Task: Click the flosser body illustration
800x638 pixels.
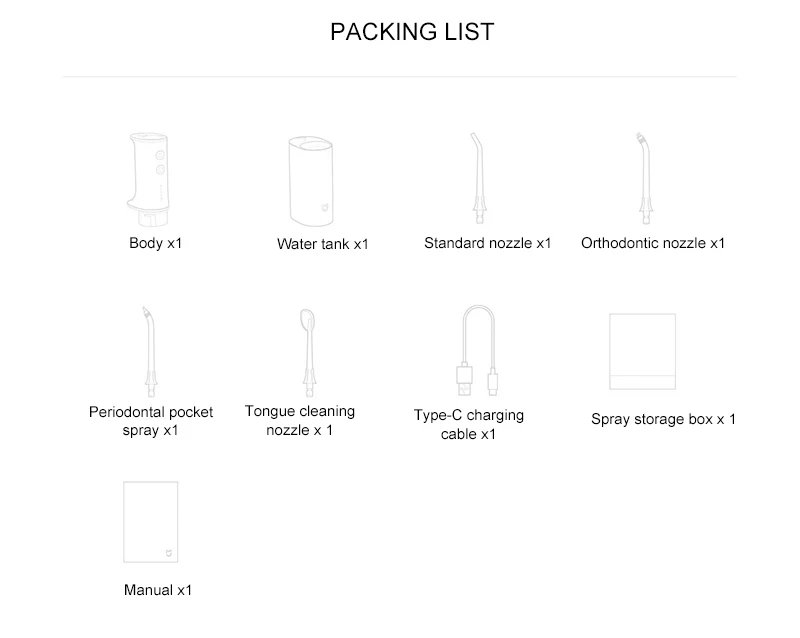Action: click(x=147, y=179)
